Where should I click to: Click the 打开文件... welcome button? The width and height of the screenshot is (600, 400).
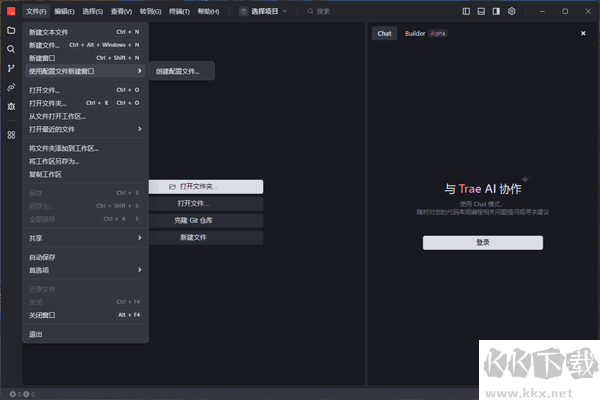pos(206,204)
